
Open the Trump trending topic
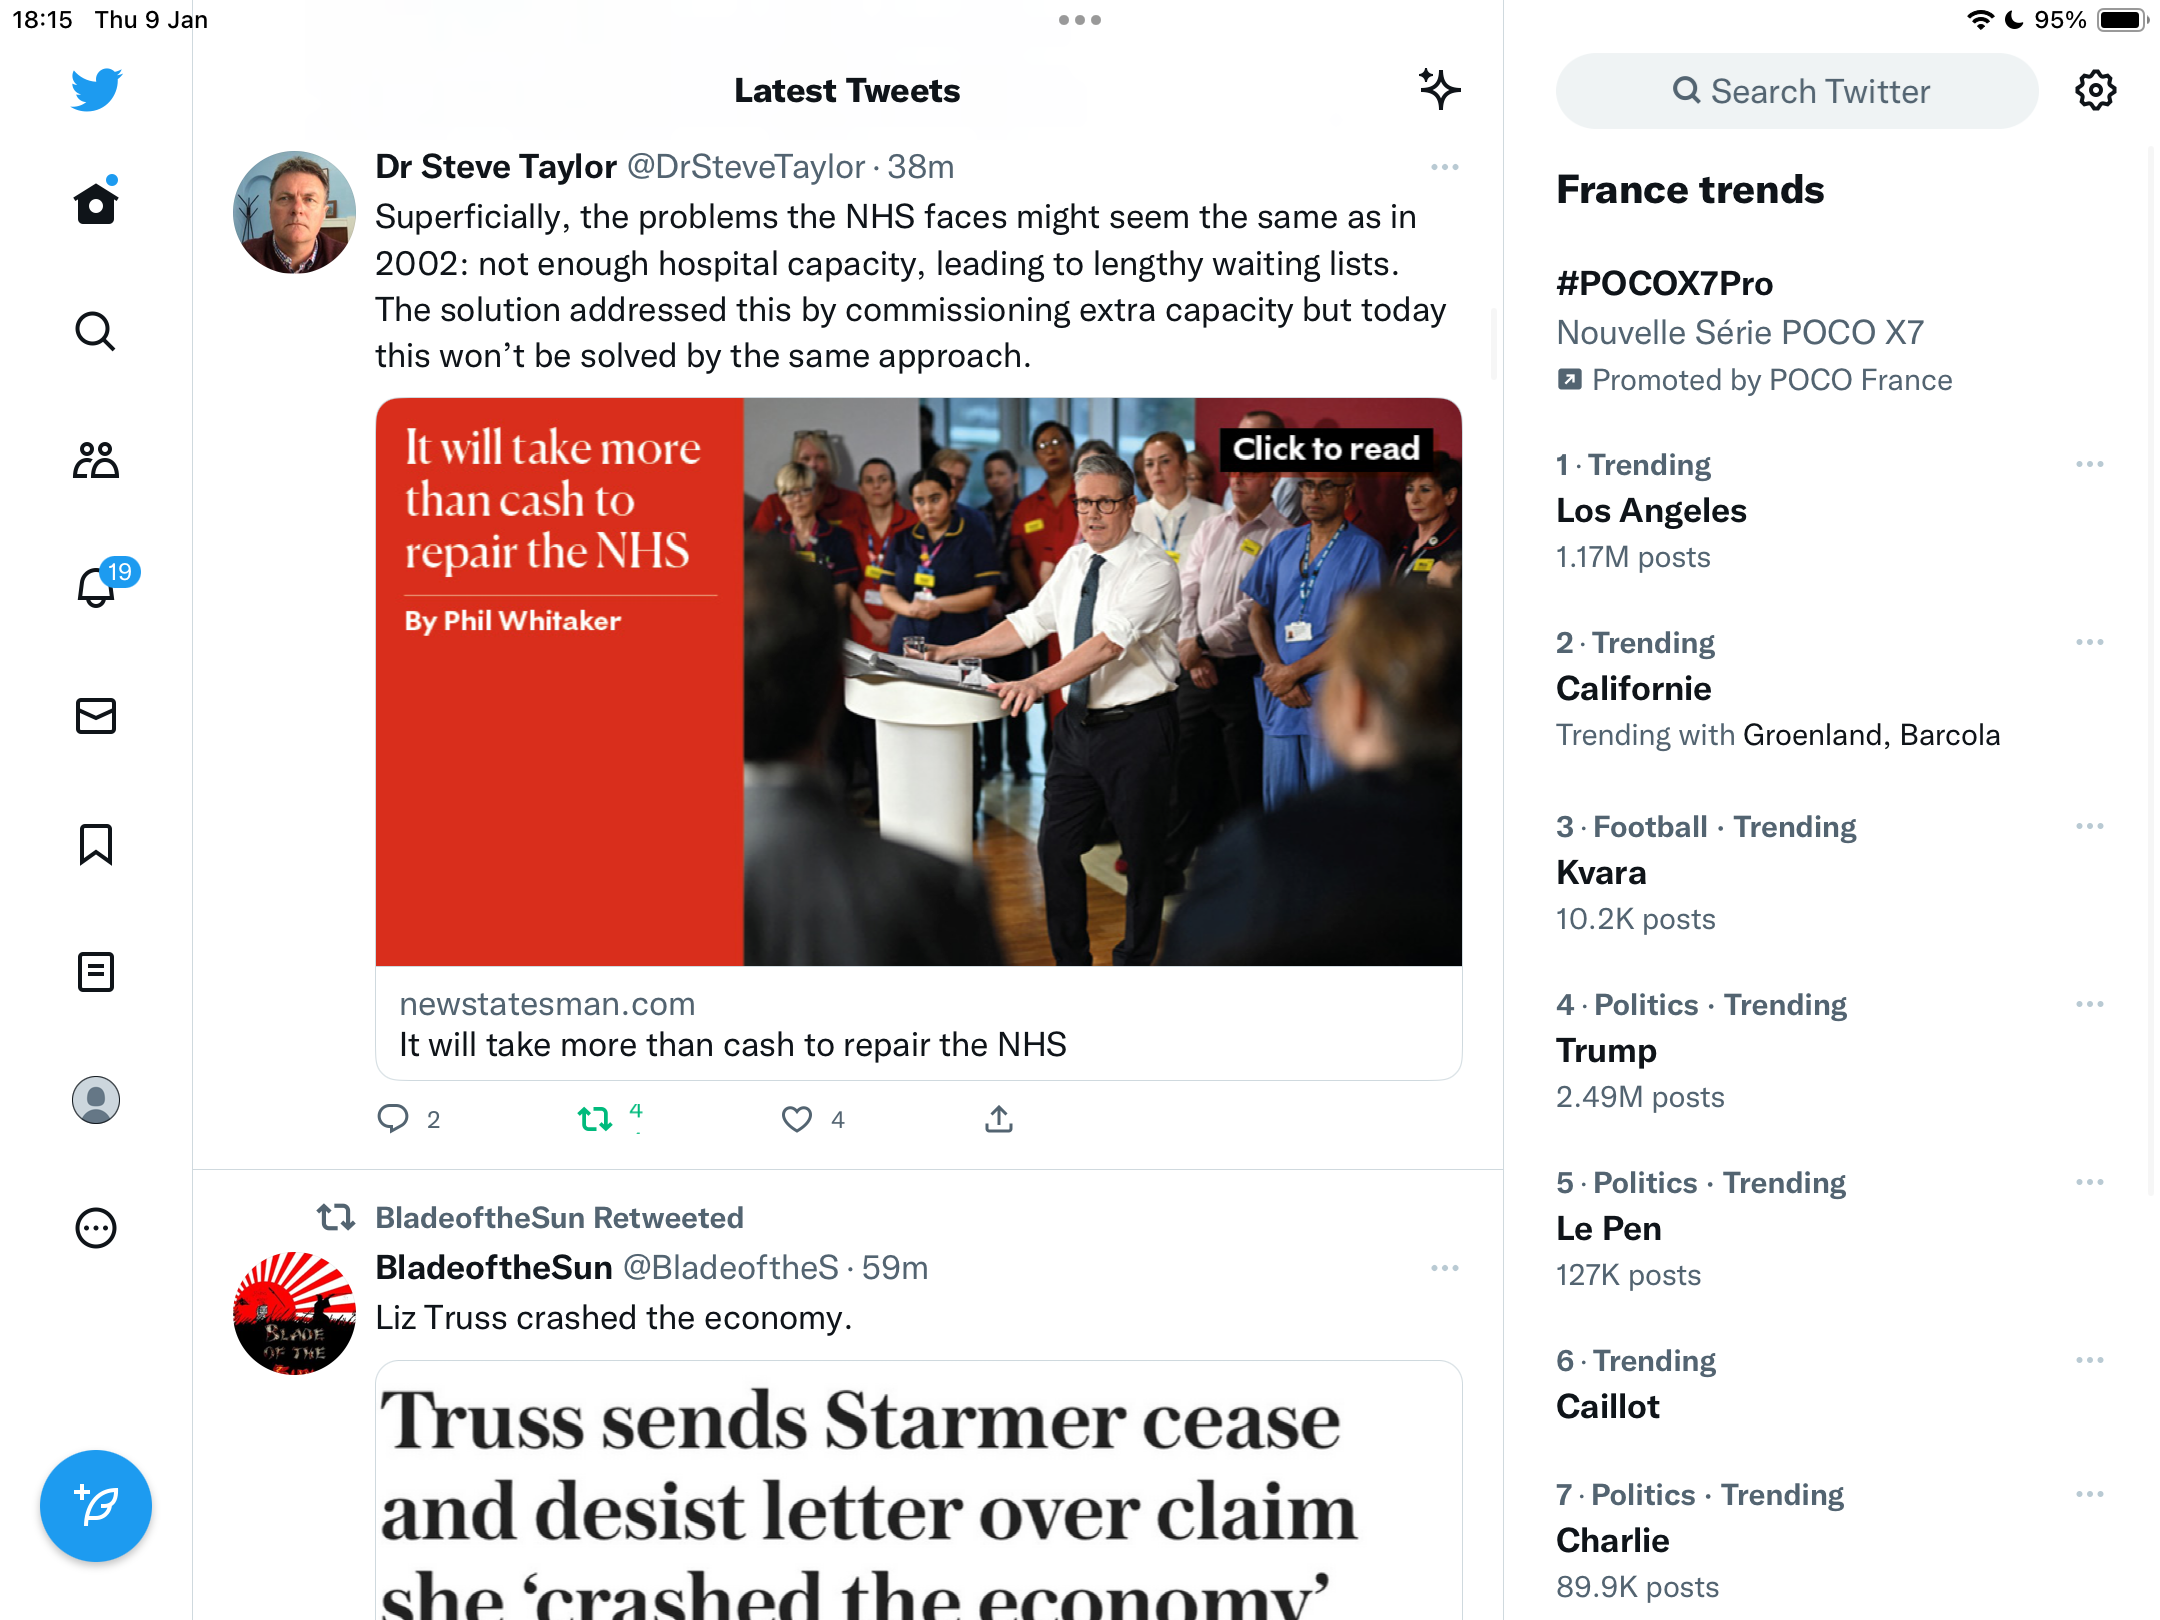point(1830,1050)
